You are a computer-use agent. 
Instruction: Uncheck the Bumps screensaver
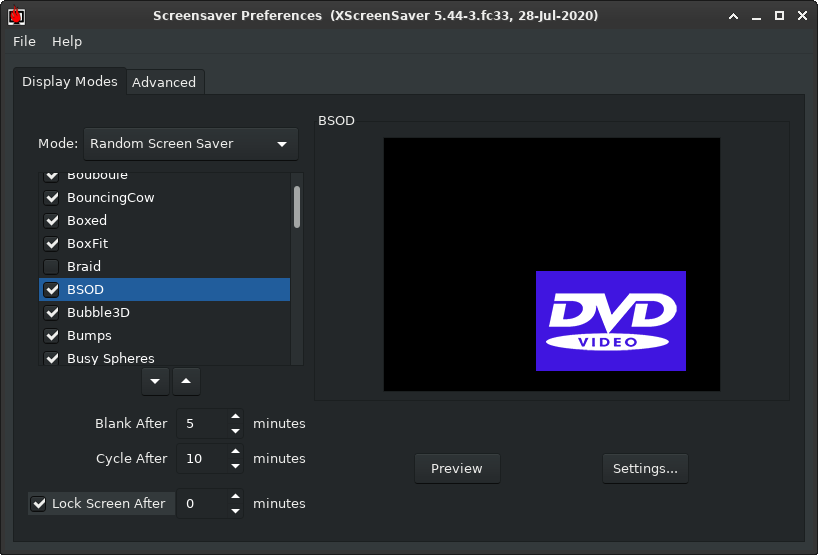[x=51, y=335]
